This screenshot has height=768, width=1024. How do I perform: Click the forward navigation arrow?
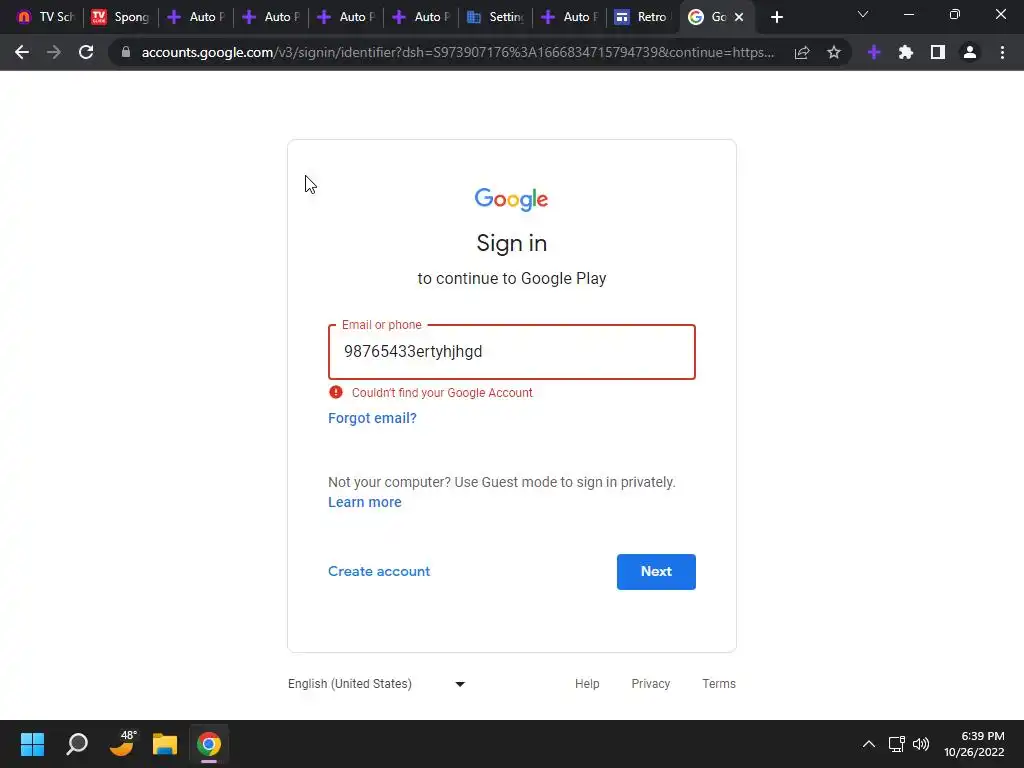[x=54, y=52]
